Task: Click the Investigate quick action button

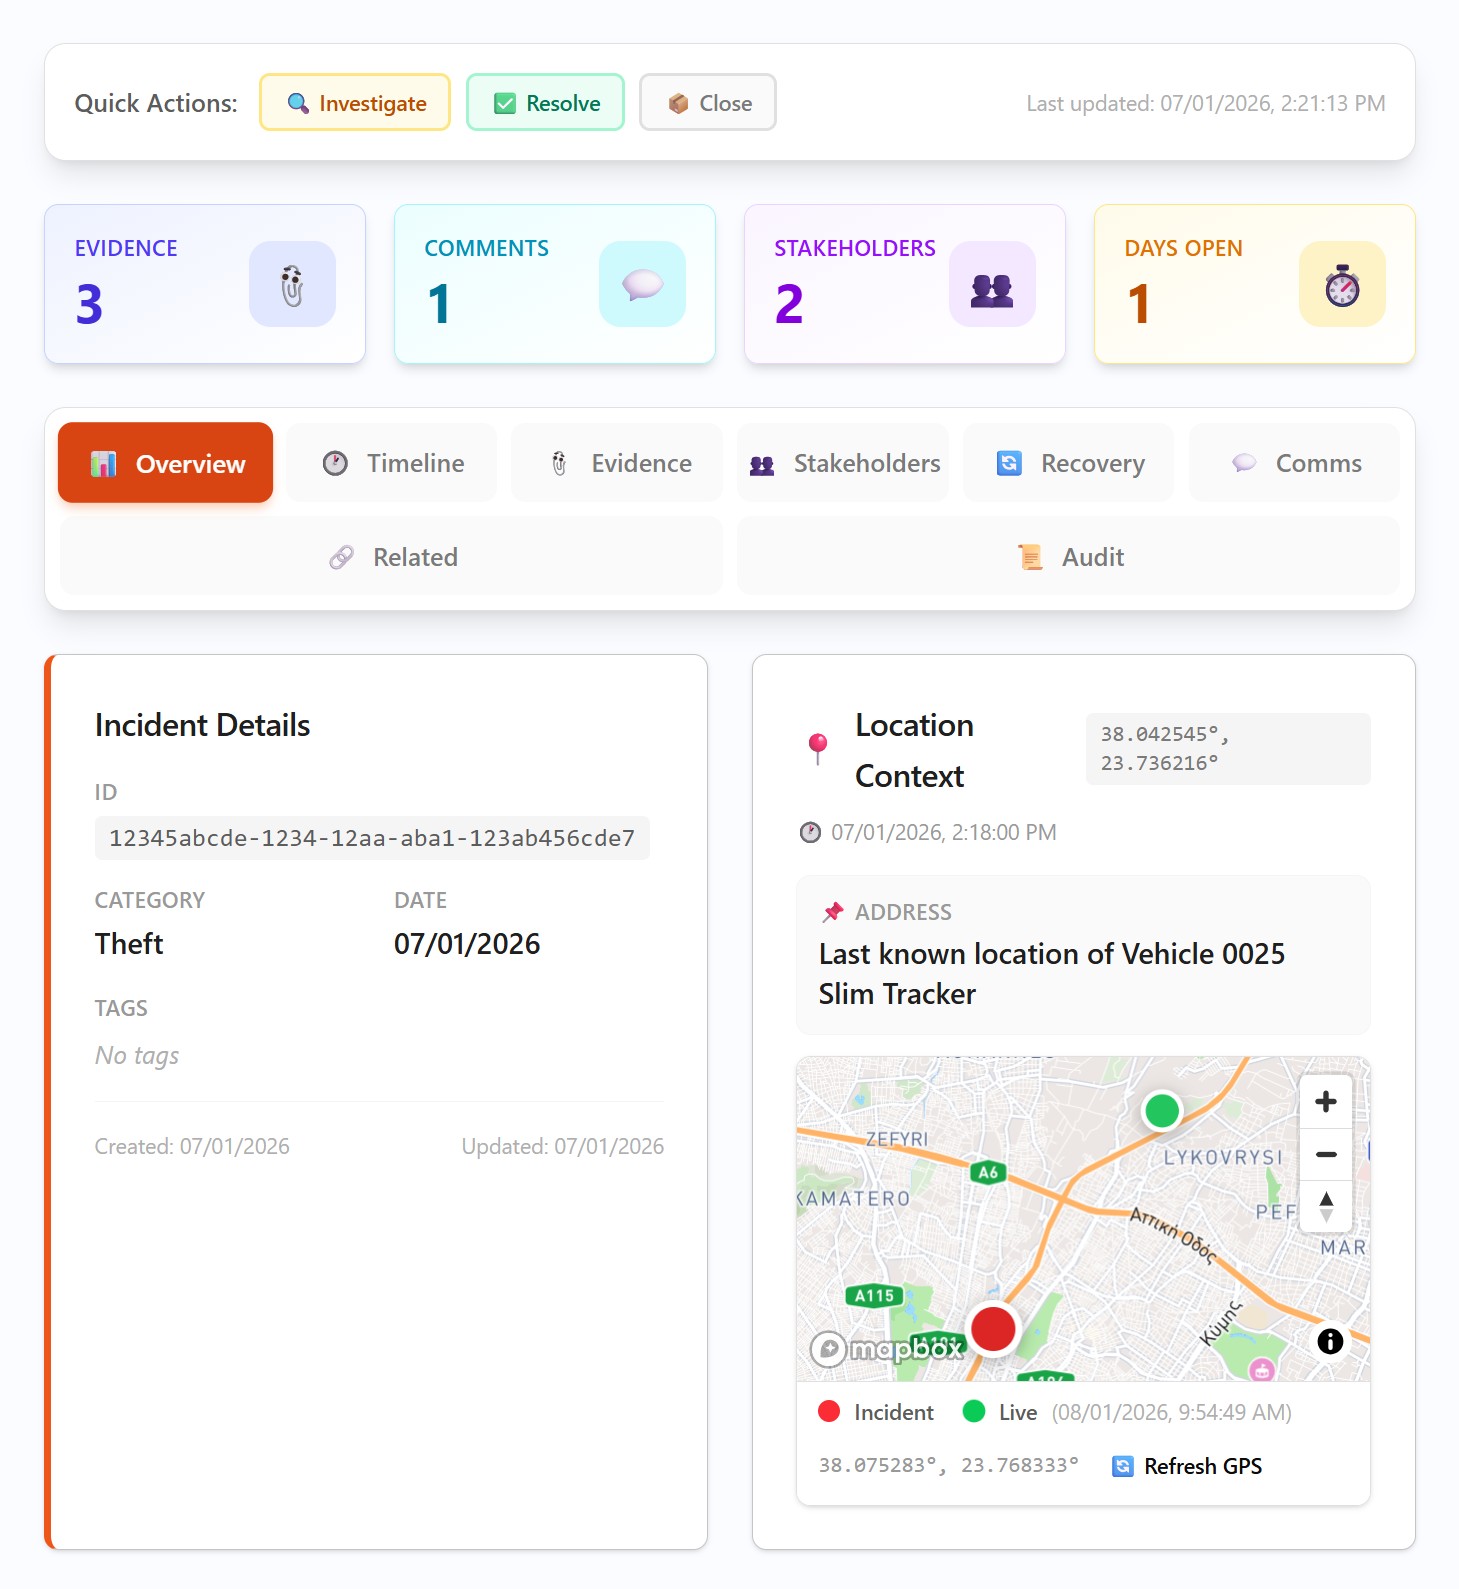Action: pos(355,102)
